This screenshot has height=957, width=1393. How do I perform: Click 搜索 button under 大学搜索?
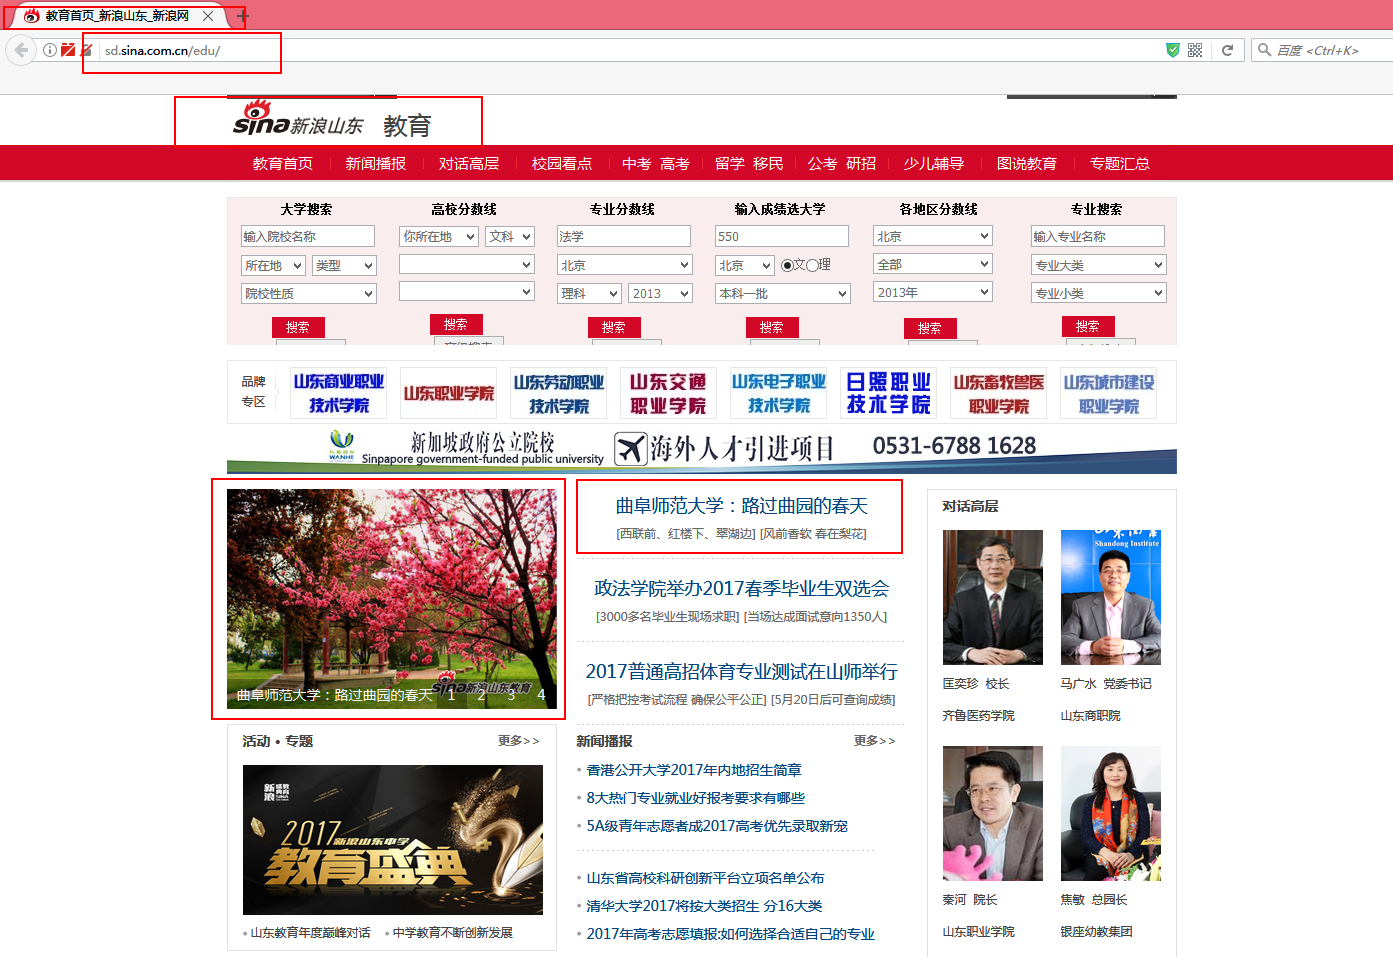point(298,327)
